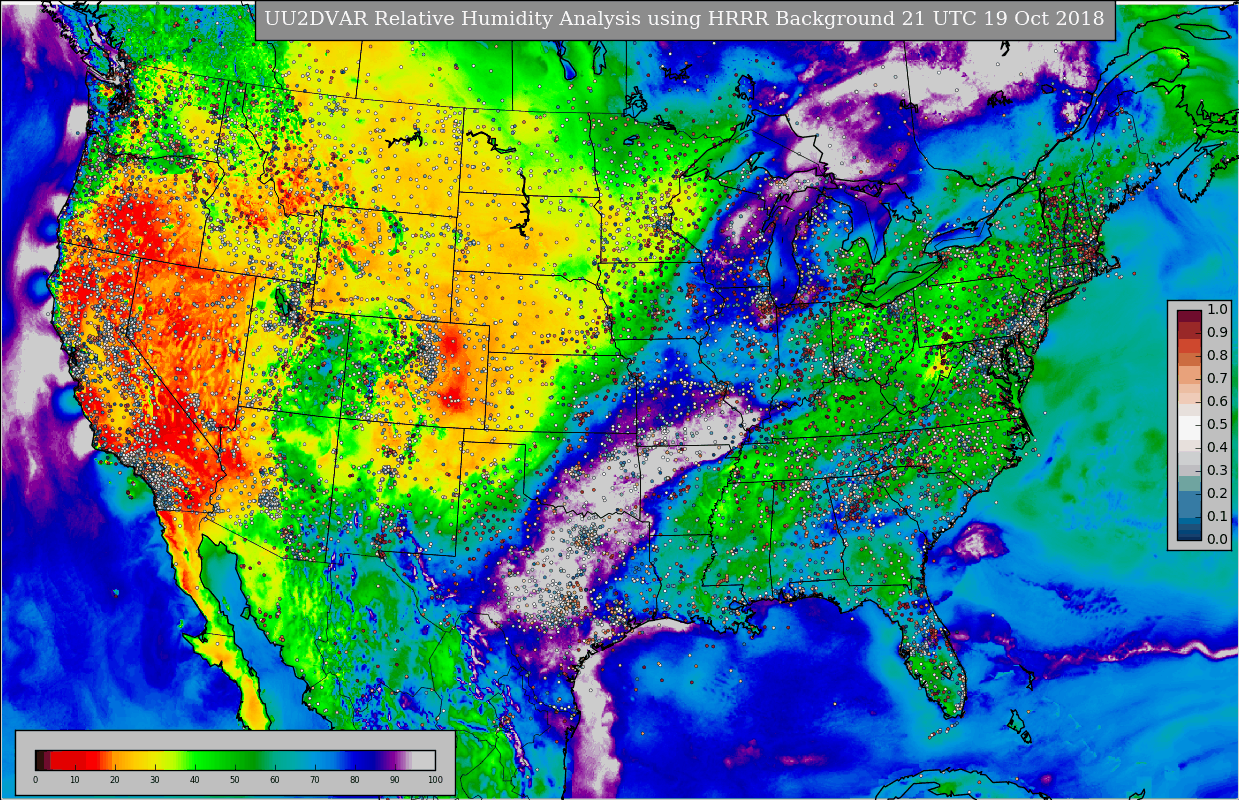Click the "100" tick label on the humidity scale

click(435, 780)
